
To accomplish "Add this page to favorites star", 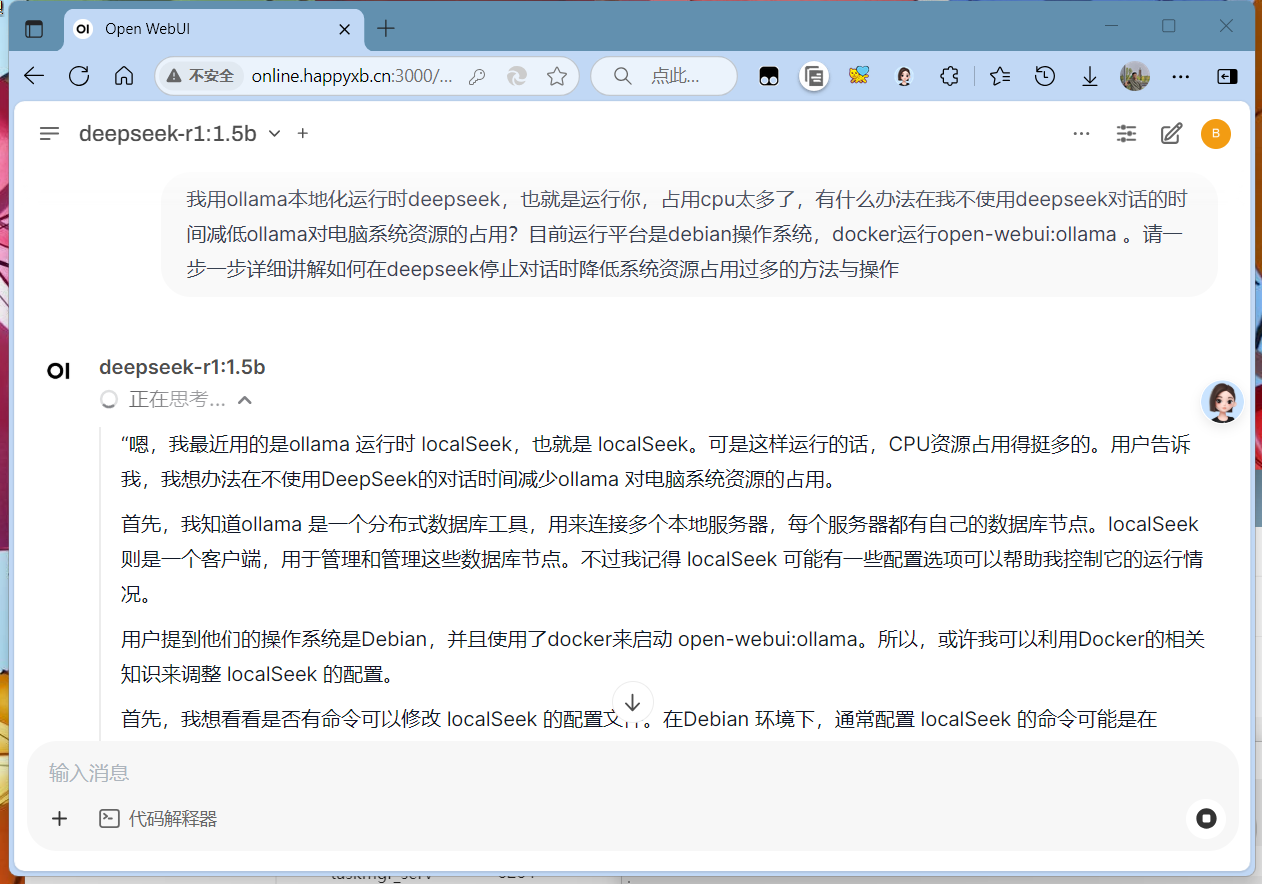I will coord(557,76).
